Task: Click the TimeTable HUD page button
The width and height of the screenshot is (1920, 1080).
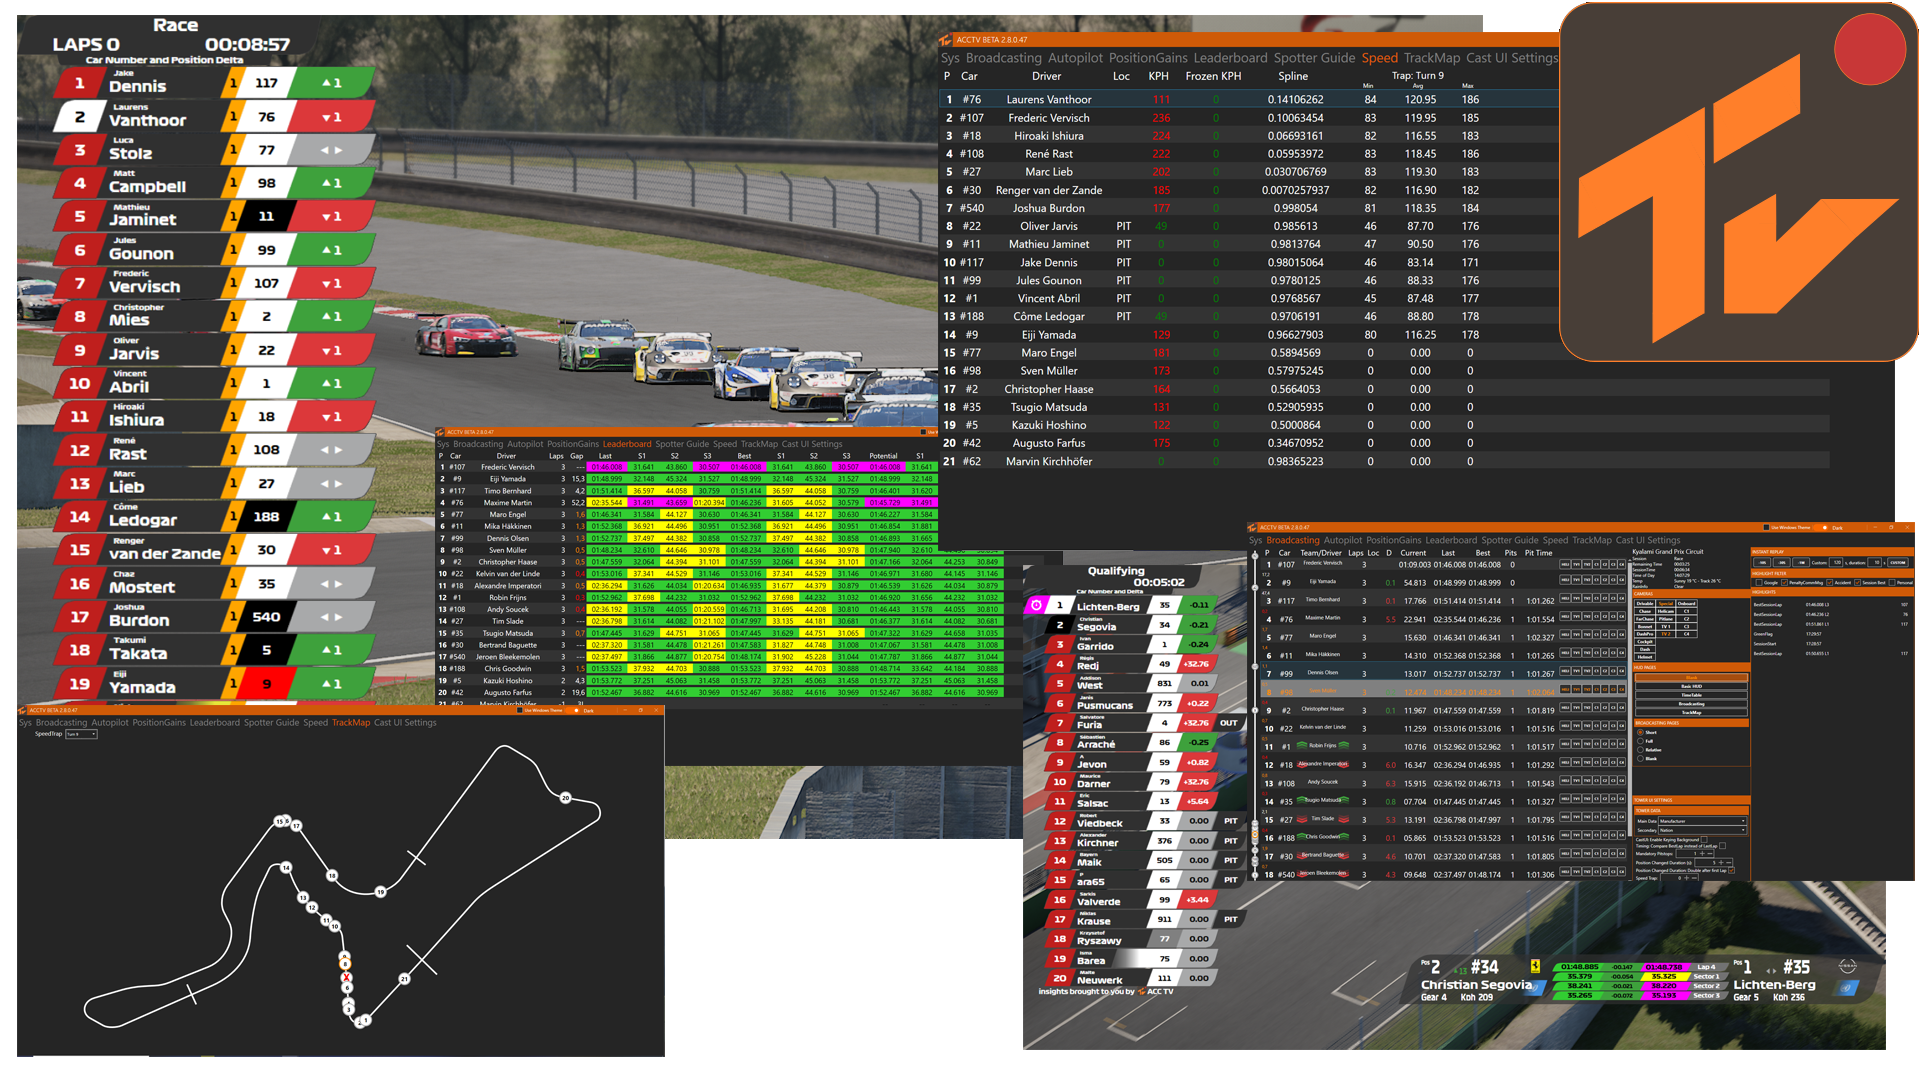Action: pos(1692,695)
